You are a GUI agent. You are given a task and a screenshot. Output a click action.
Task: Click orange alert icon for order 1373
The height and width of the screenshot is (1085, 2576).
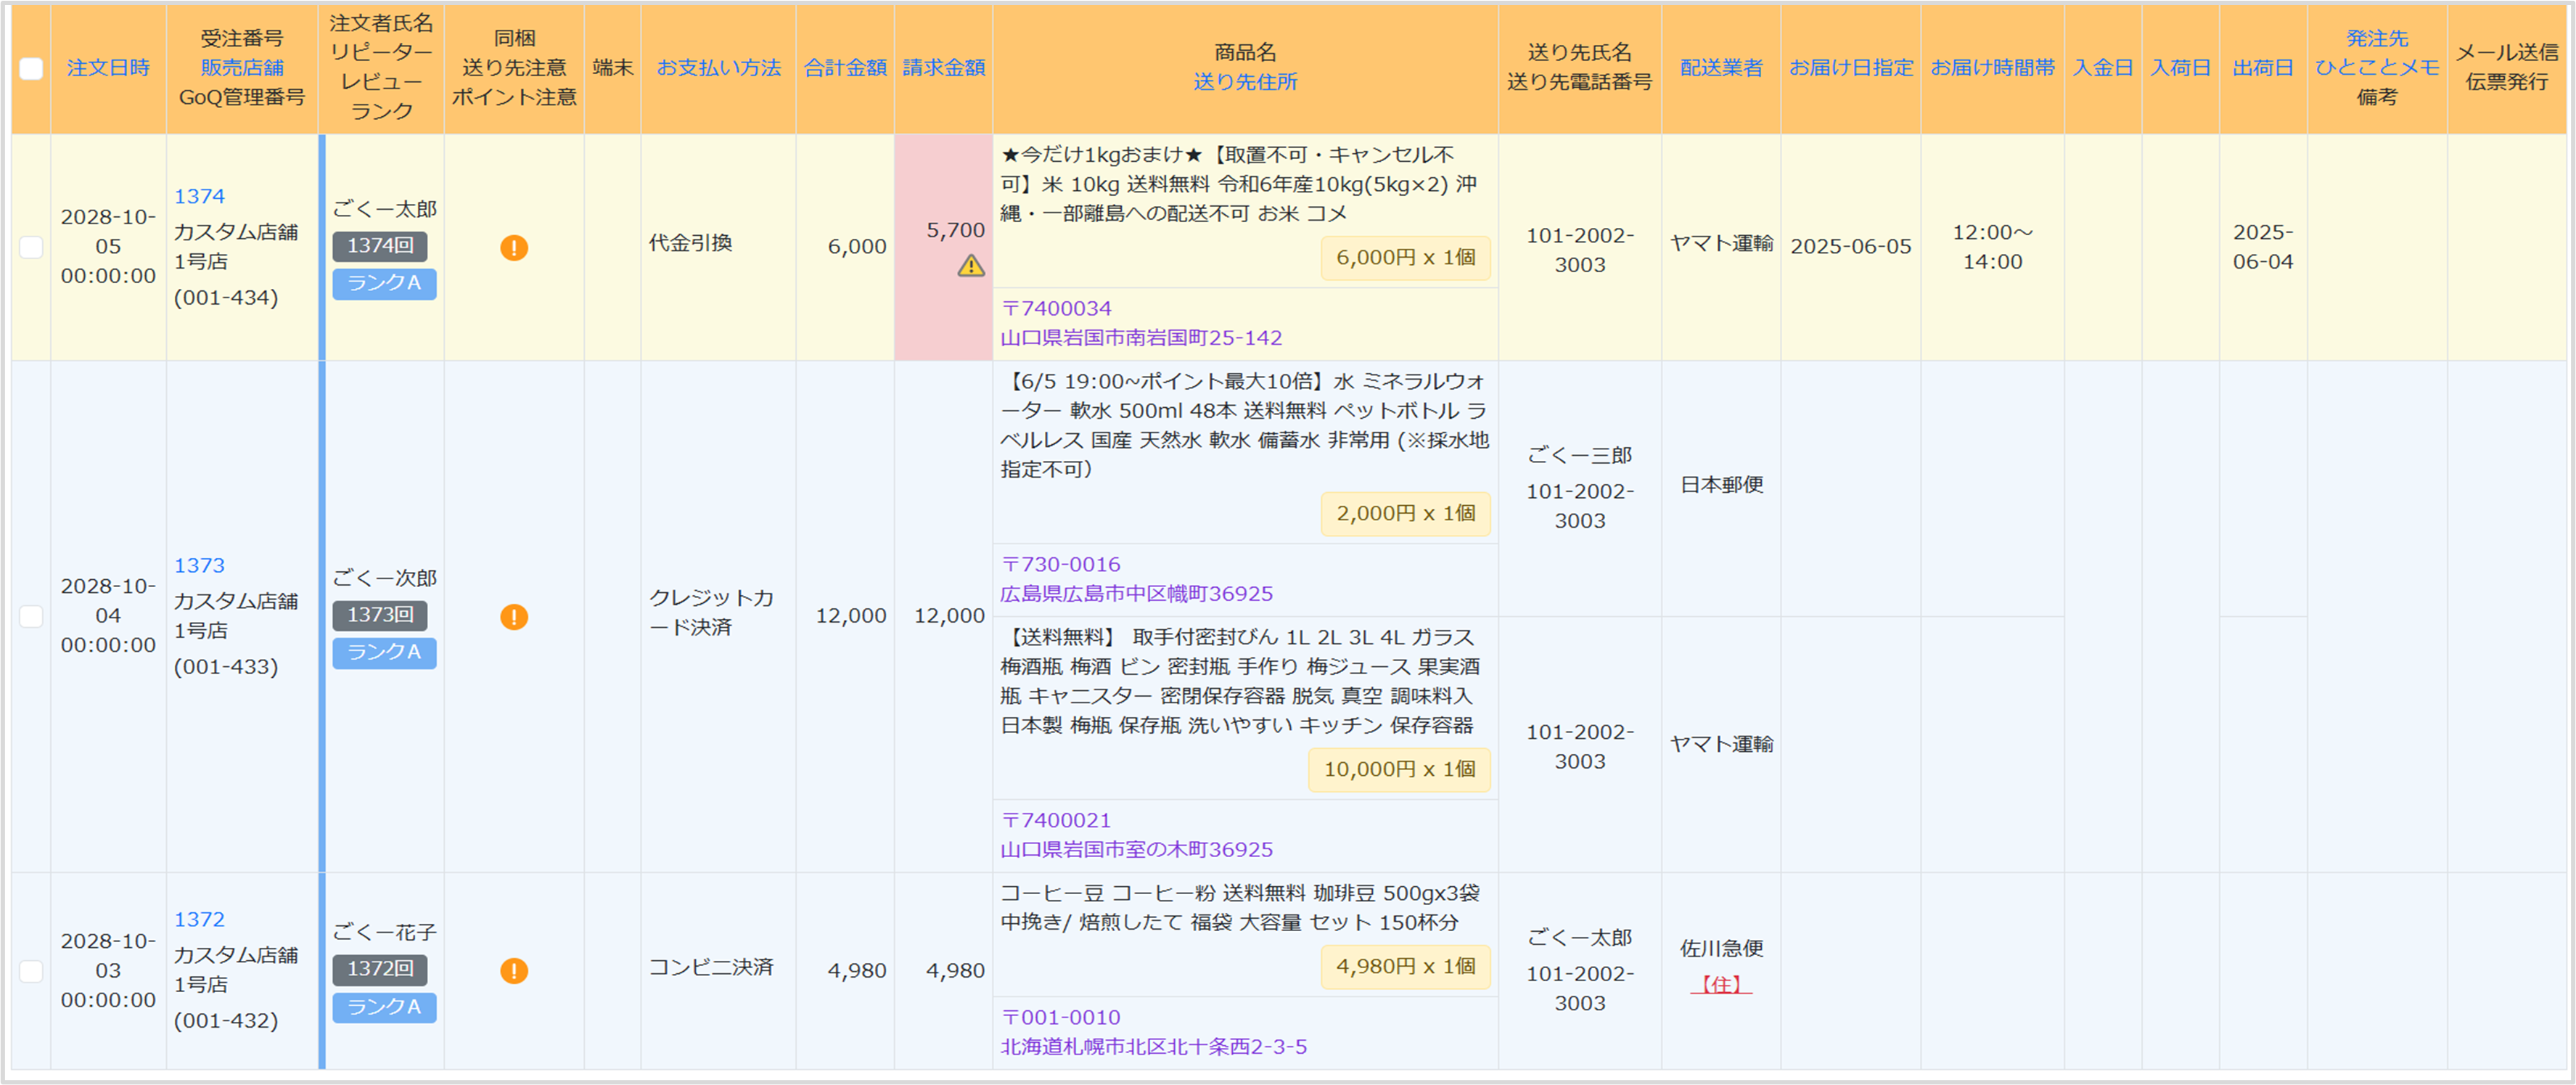click(x=514, y=617)
